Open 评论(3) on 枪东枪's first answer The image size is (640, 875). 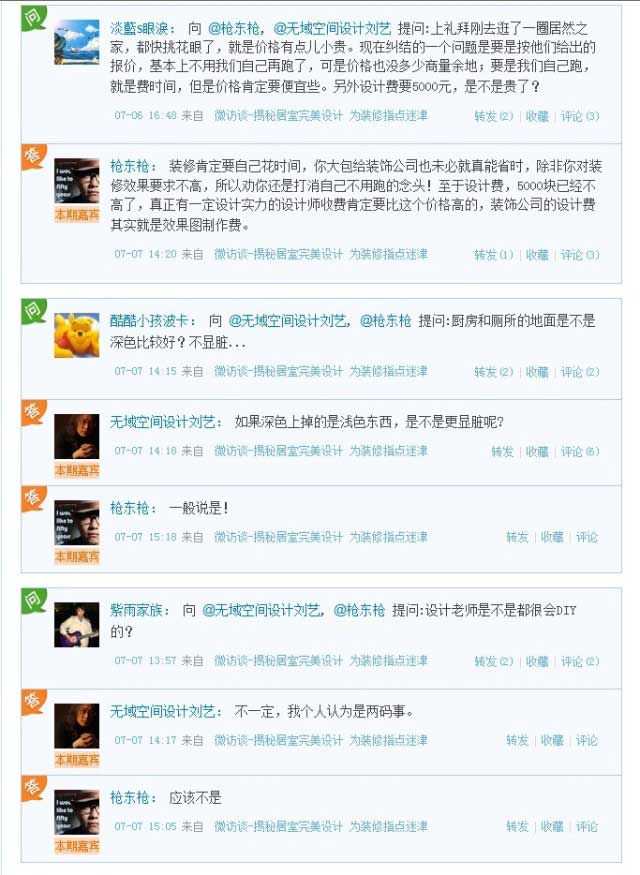pos(580,254)
